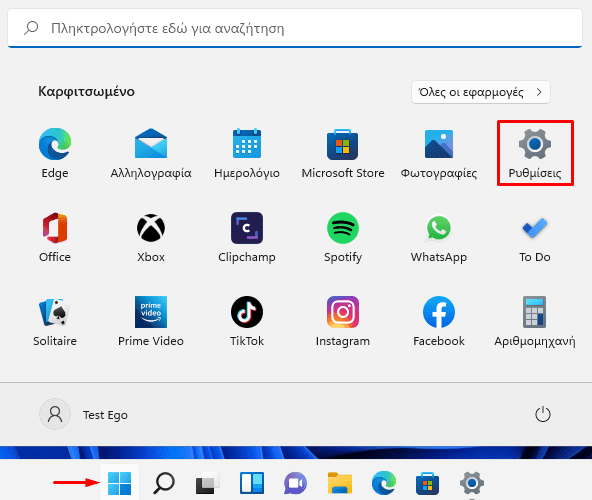592x500 pixels.
Task: Open Edge browser from the taskbar
Action: pyautogui.click(x=384, y=483)
